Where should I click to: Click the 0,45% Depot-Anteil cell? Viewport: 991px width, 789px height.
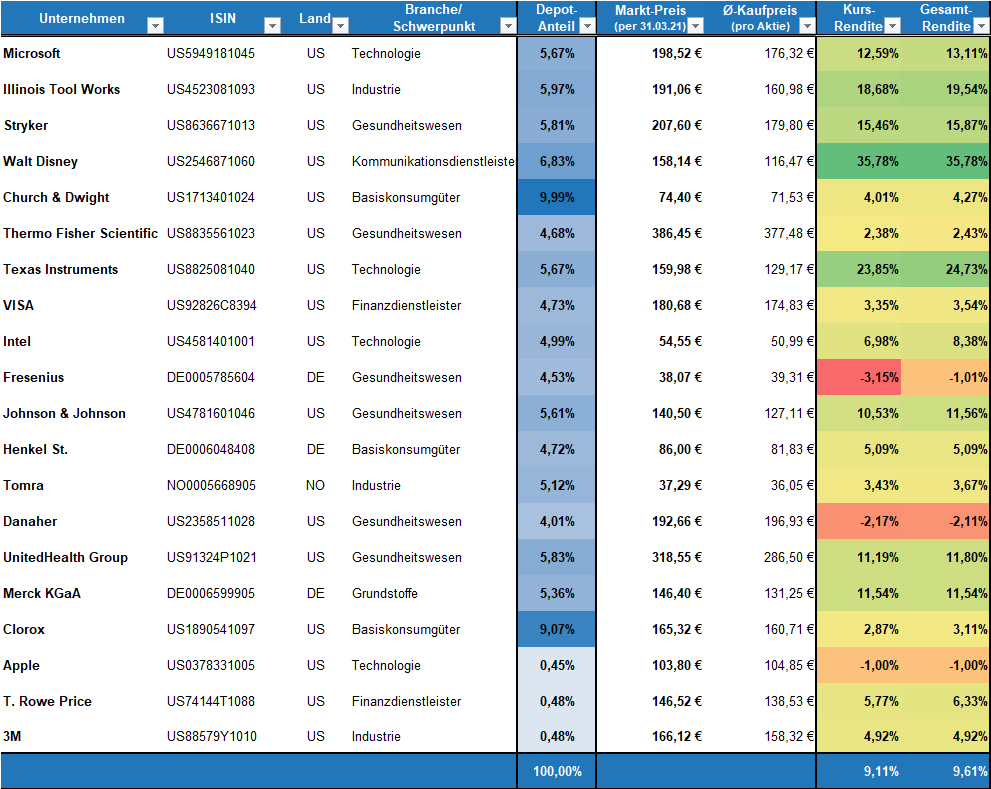557,666
